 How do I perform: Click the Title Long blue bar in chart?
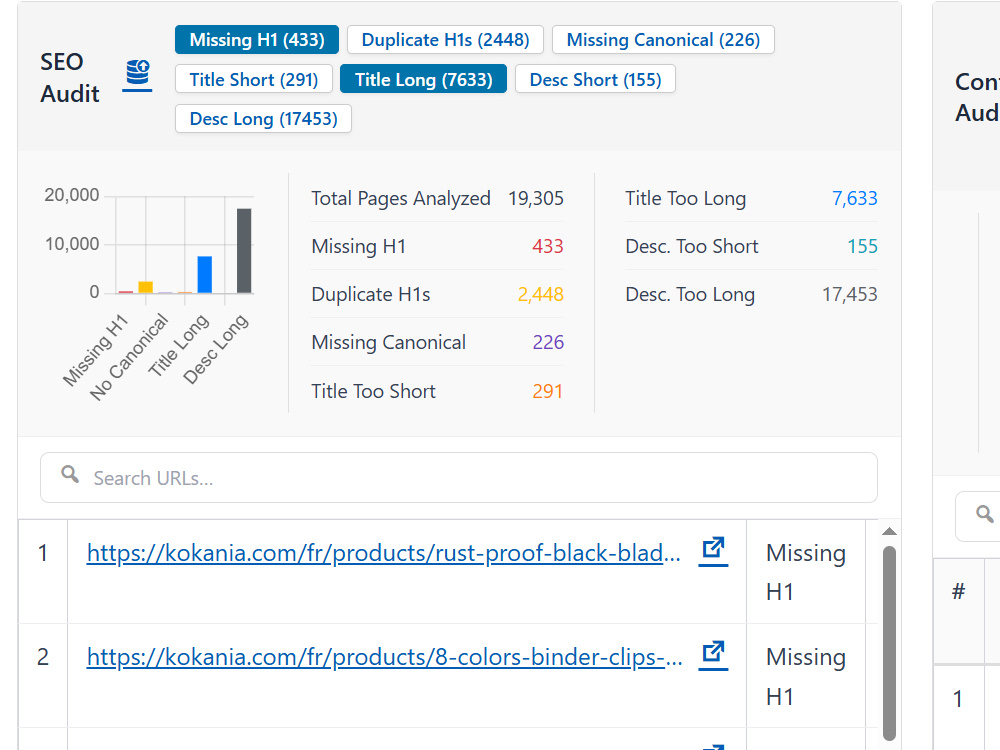click(x=205, y=275)
